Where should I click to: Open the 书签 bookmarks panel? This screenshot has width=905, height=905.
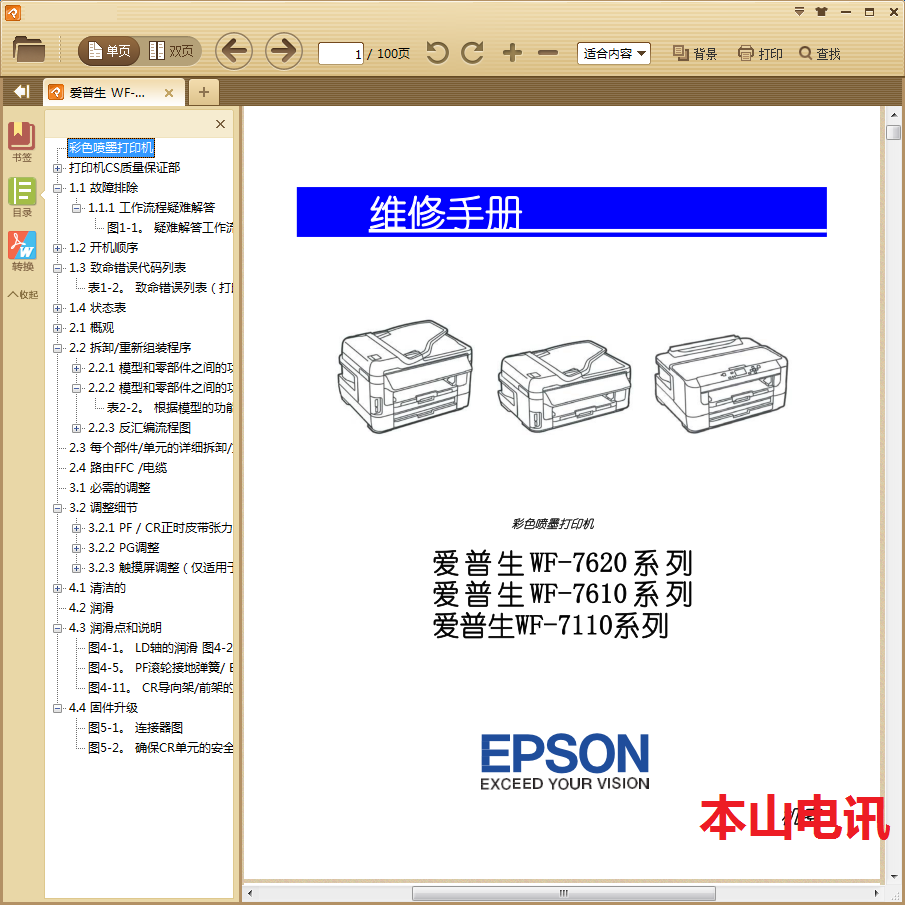[x=22, y=142]
